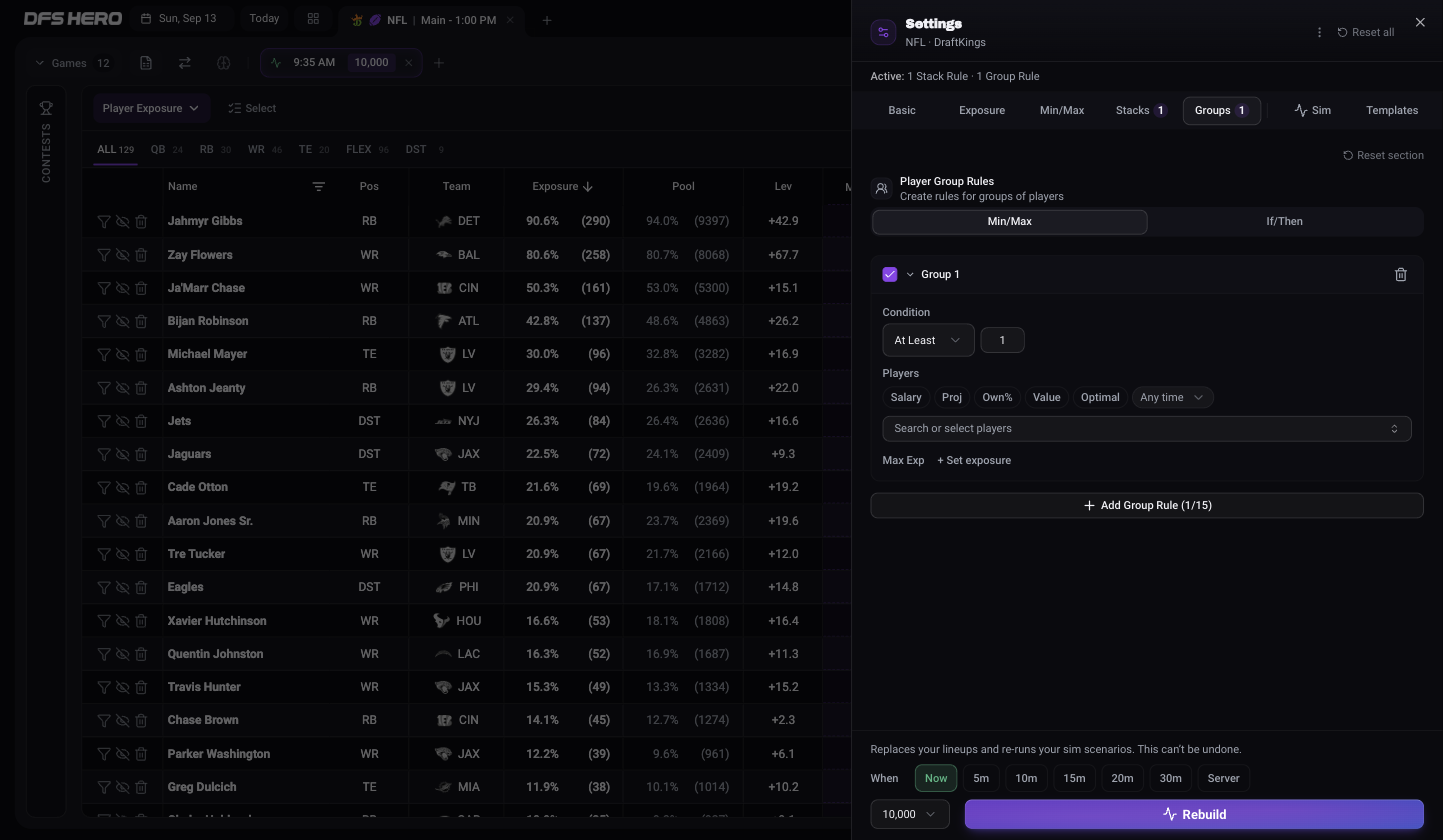Hide Ja'Marr Chase with eye-slash icon

coord(122,288)
